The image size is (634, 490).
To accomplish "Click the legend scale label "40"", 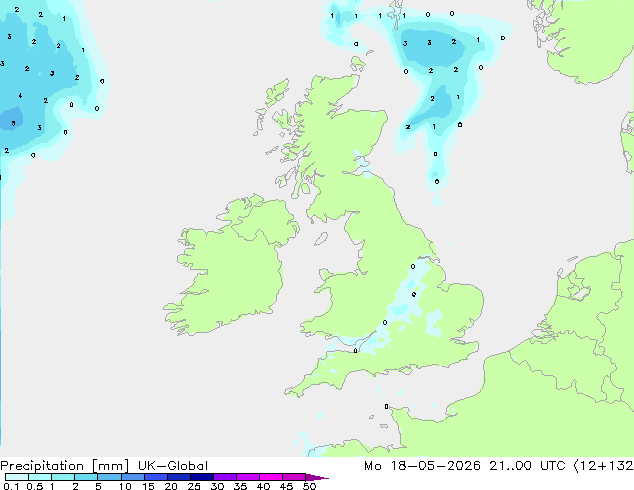I will [263, 486].
